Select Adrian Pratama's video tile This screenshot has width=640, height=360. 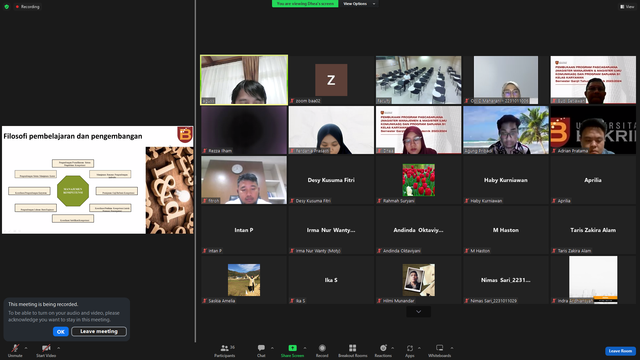pos(593,130)
